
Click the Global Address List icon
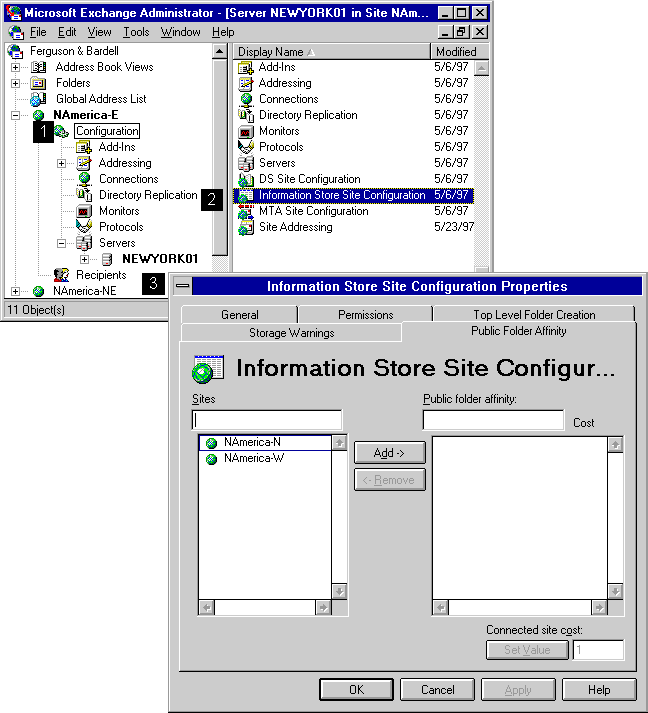point(38,99)
